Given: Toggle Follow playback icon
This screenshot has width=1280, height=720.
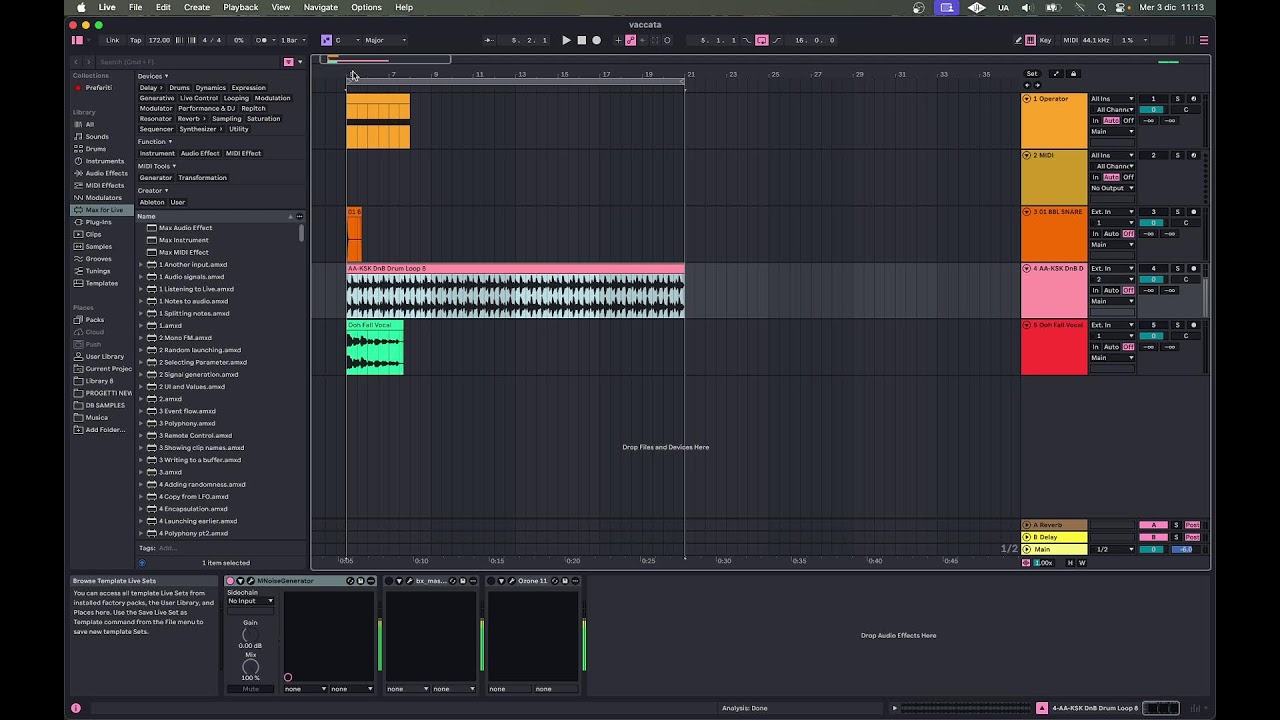Looking at the screenshot, I should tap(490, 40).
